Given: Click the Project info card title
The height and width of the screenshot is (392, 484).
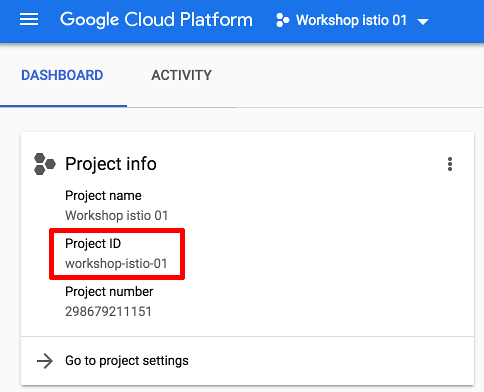Looking at the screenshot, I should click(x=111, y=164).
